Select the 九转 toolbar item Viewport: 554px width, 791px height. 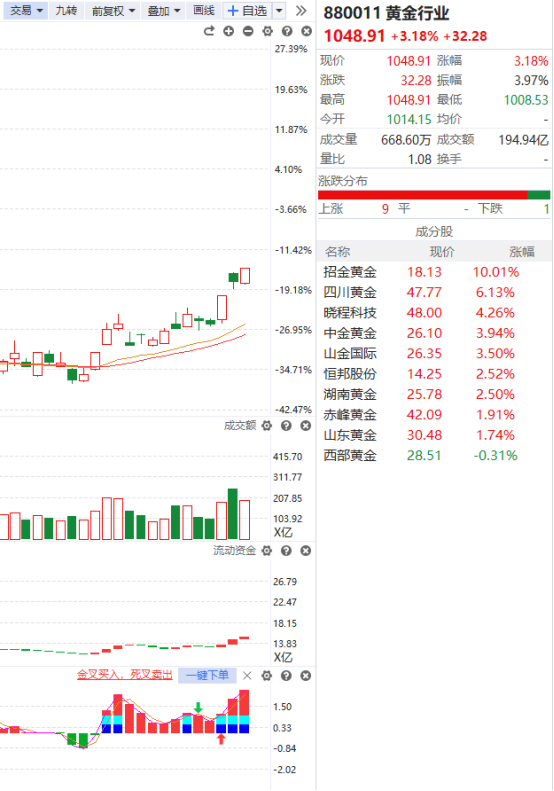point(66,11)
